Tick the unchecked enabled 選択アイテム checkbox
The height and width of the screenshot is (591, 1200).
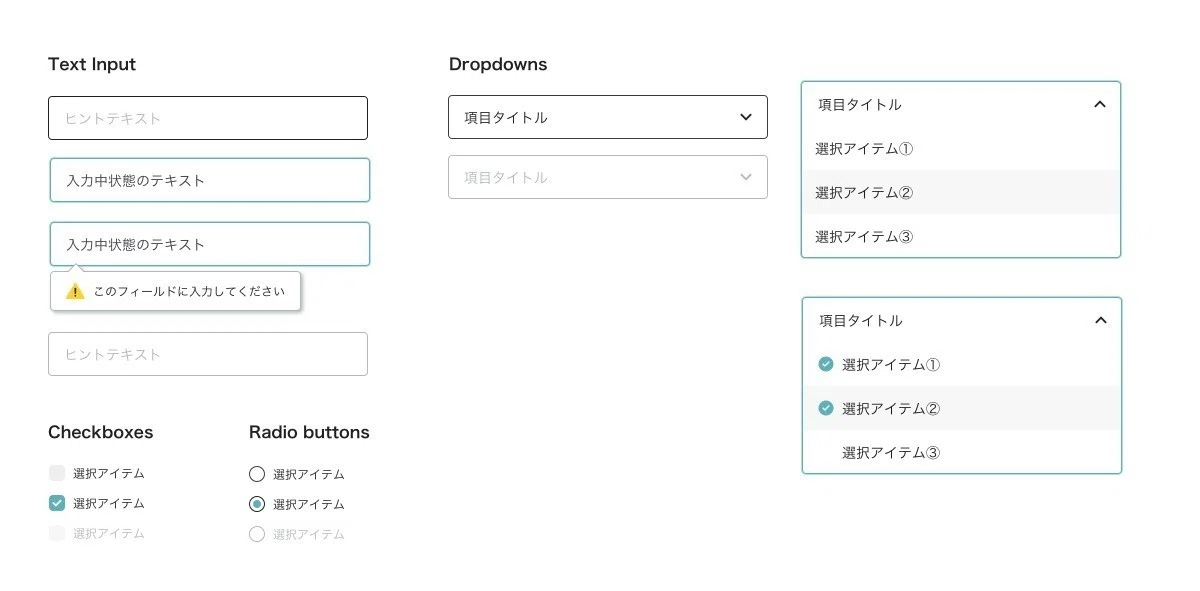pyautogui.click(x=57, y=473)
